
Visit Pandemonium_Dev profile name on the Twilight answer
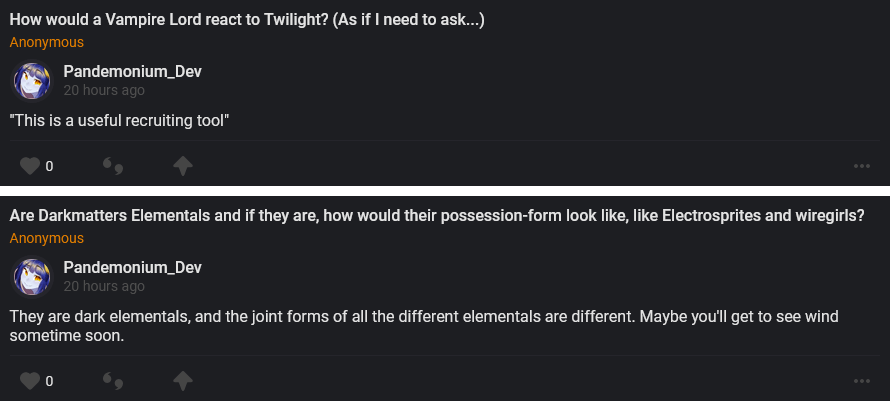pos(133,72)
